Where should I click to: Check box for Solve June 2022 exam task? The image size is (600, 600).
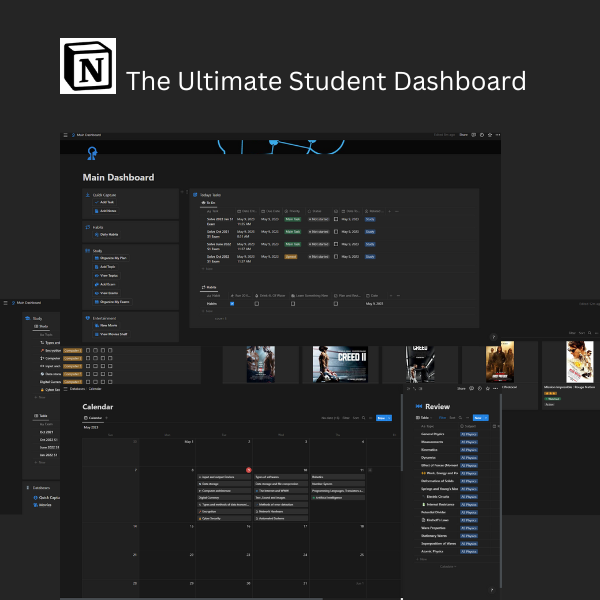point(336,244)
